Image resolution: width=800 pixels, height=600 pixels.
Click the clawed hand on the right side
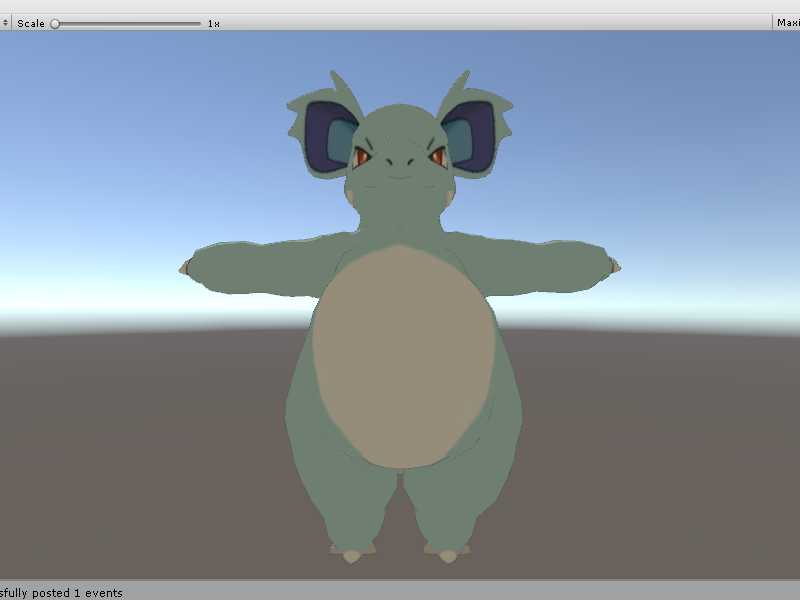click(612, 266)
